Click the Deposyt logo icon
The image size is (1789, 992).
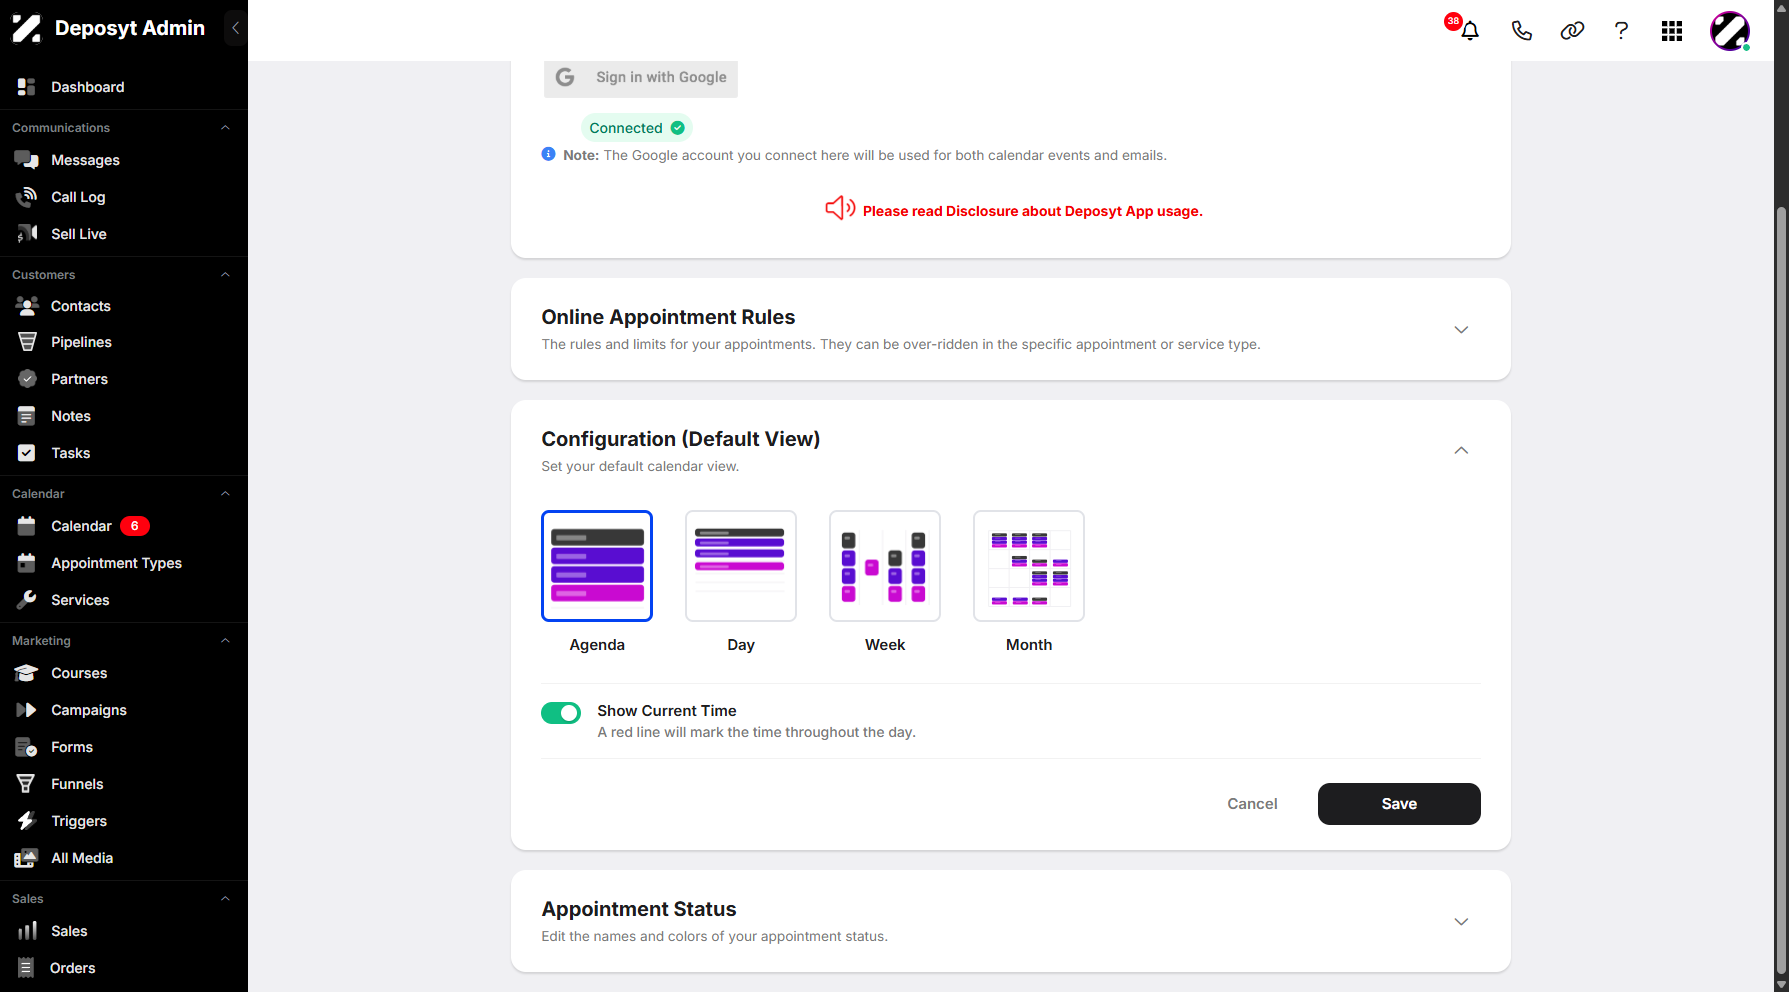[x=27, y=28]
